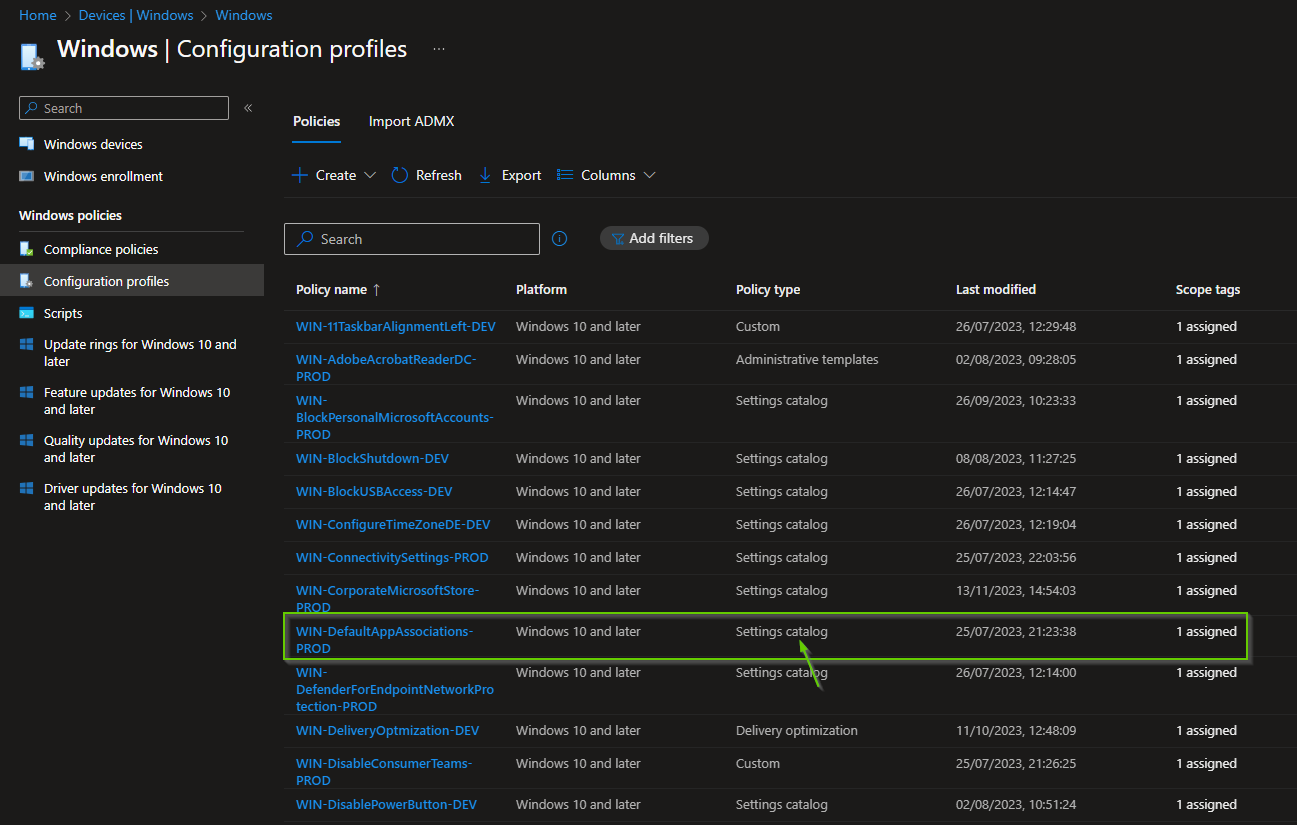1297x825 pixels.
Task: Open WIN-BlockUSBAccess-DEV policy link
Action: click(x=374, y=491)
